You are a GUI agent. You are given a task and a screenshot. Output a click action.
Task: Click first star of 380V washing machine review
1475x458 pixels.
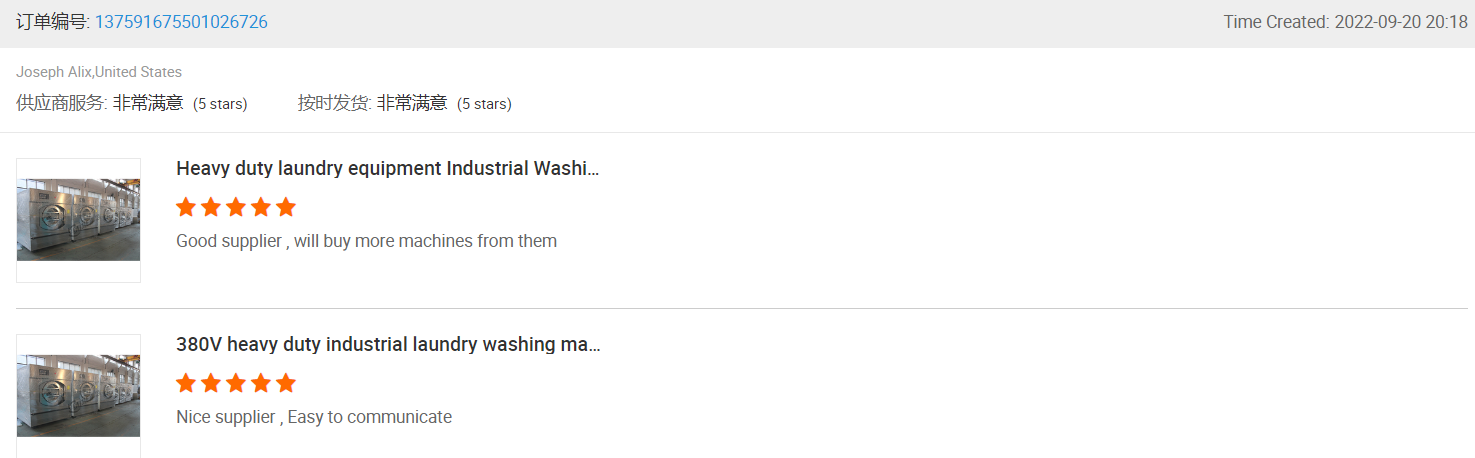[186, 383]
